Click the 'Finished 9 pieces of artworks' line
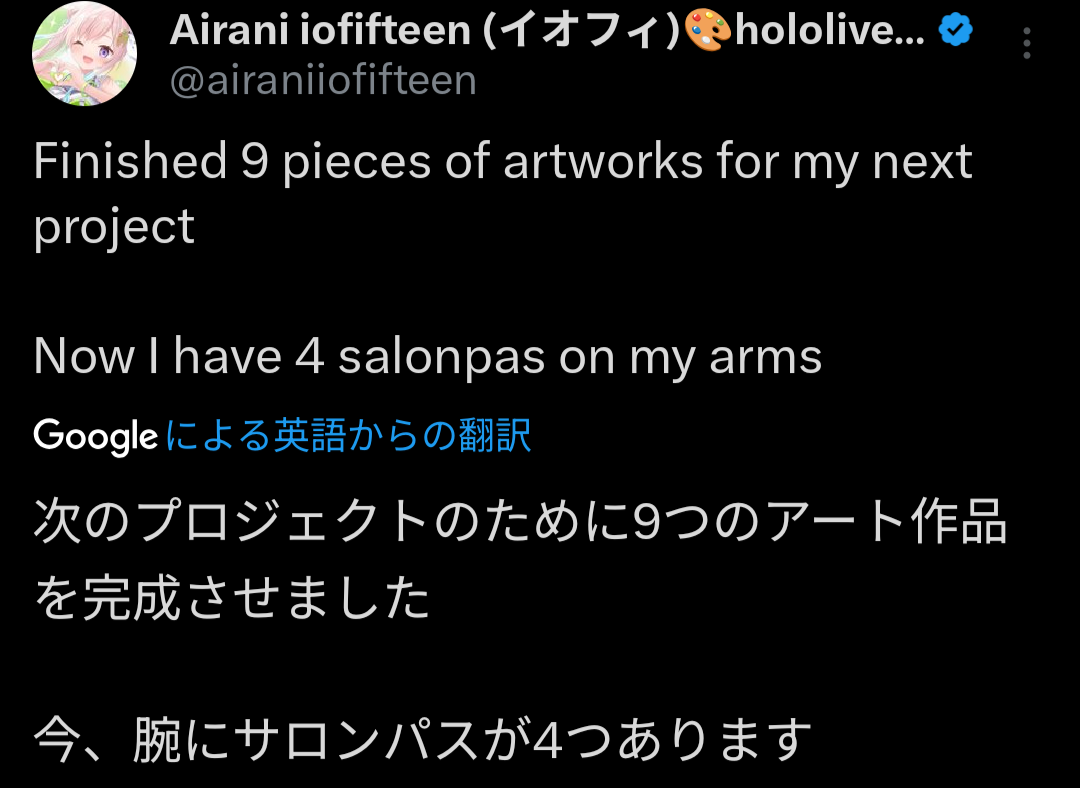This screenshot has height=788, width=1080. [503, 163]
